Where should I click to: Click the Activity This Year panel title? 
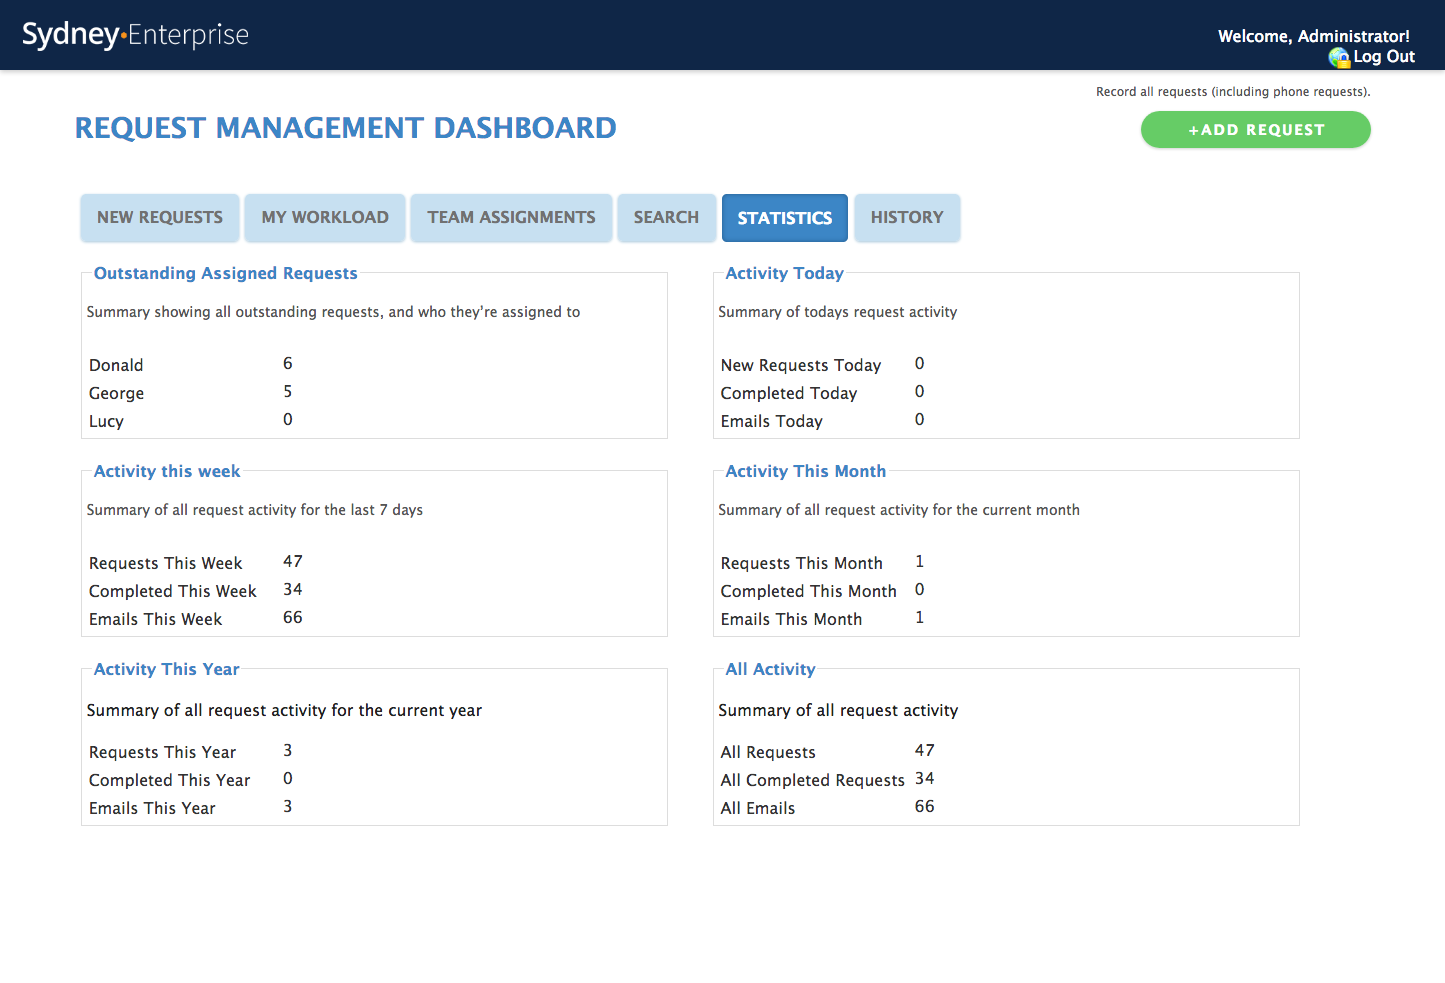click(166, 669)
